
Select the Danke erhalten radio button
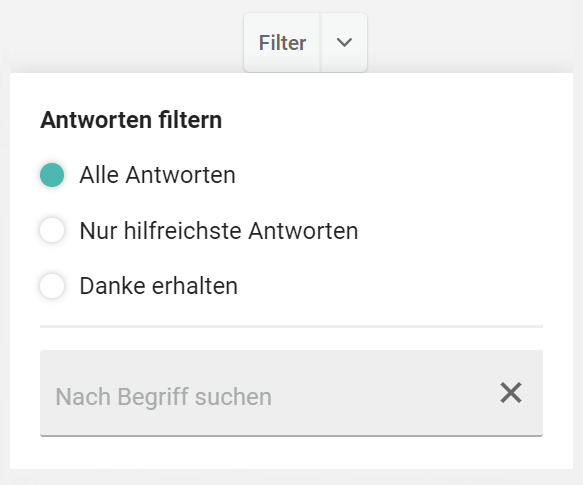pyautogui.click(x=52, y=286)
